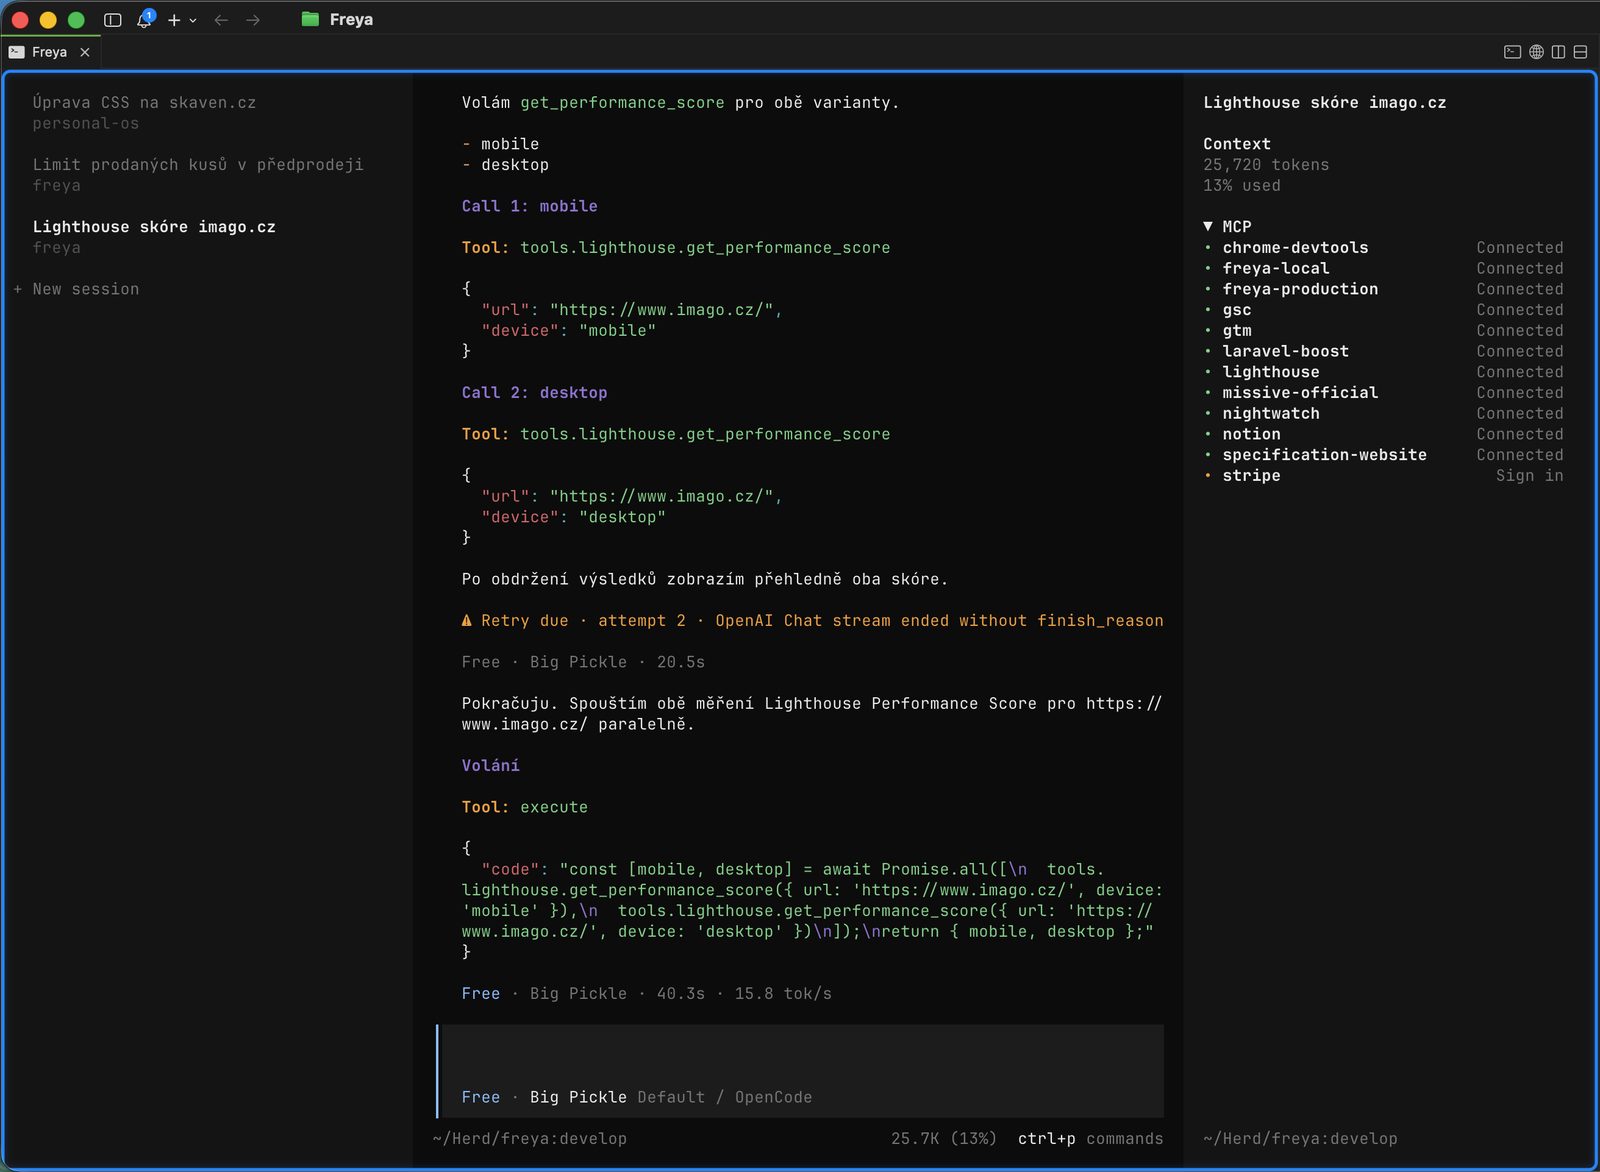Open session 'Limit prodaných kusů v předprodeji'
This screenshot has width=1600, height=1172.
[198, 175]
